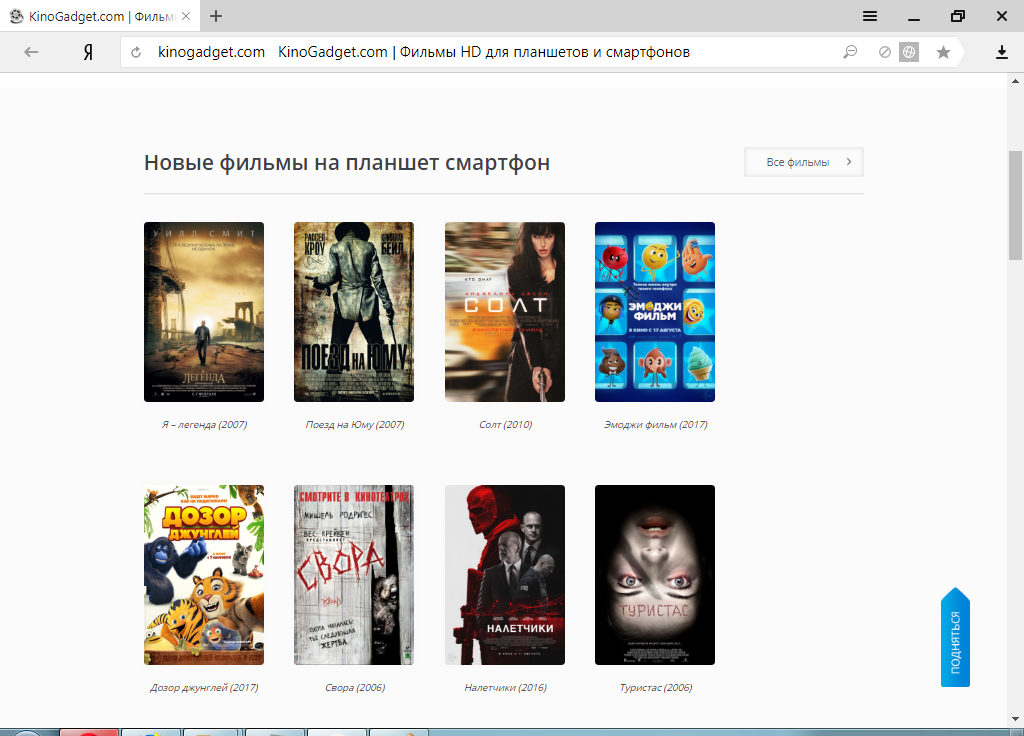Image resolution: width=1024 pixels, height=736 pixels.
Task: Open the 'Налетчики' movie poster
Action: point(505,575)
